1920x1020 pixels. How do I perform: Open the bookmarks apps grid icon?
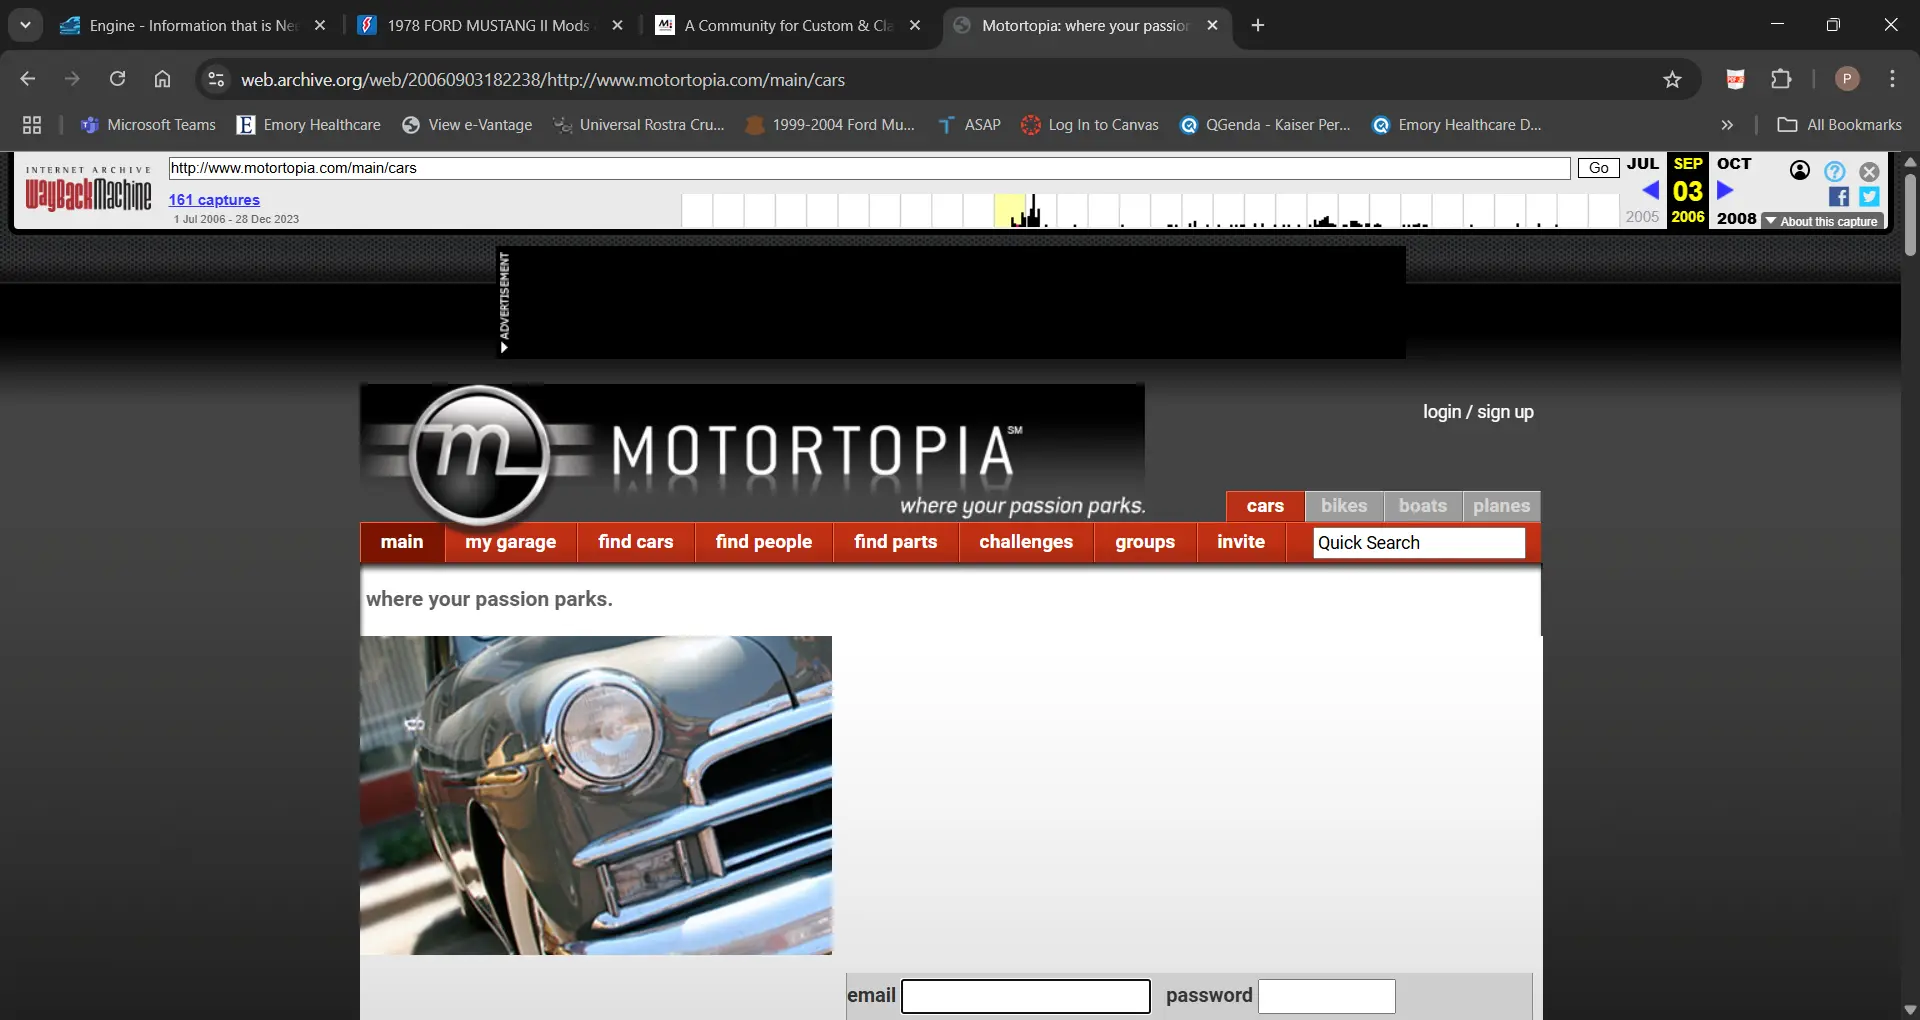point(32,125)
